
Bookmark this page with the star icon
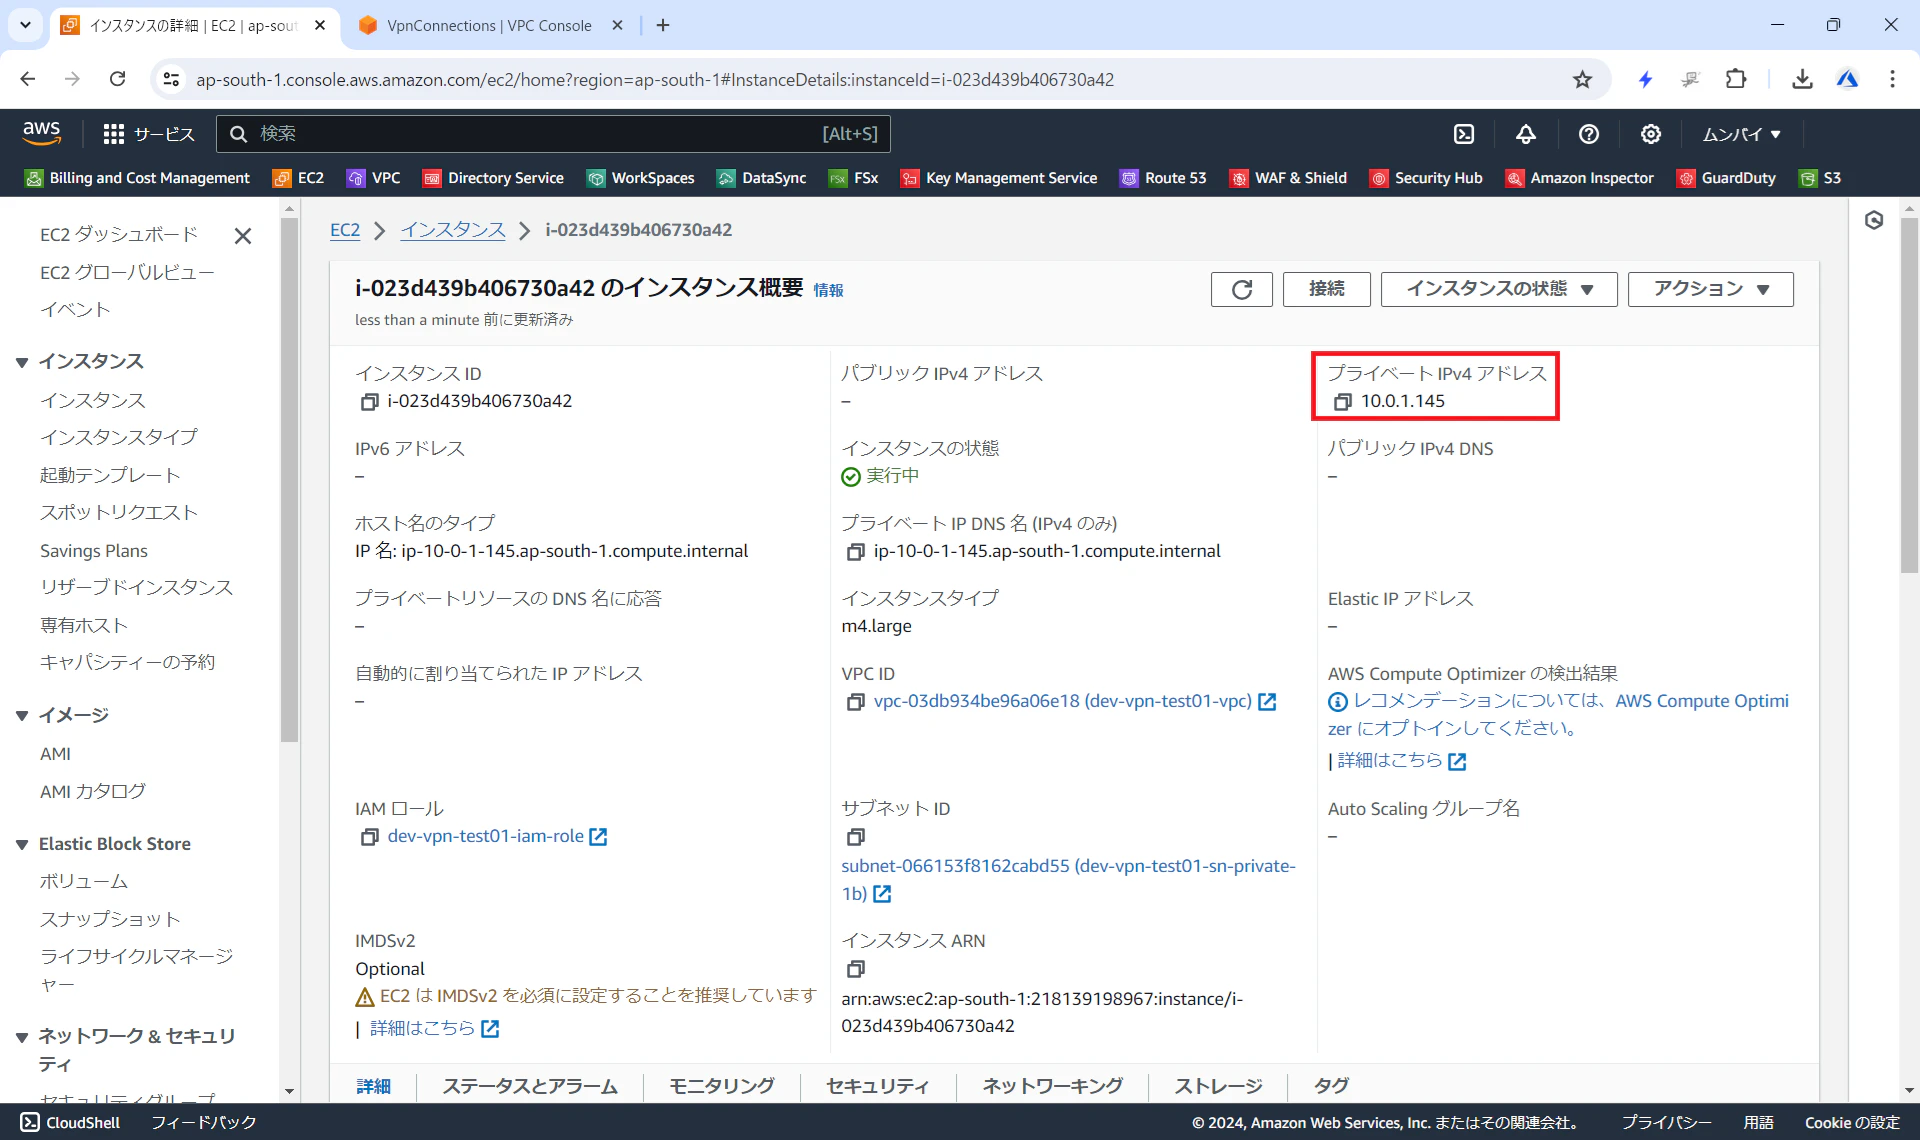tap(1582, 79)
